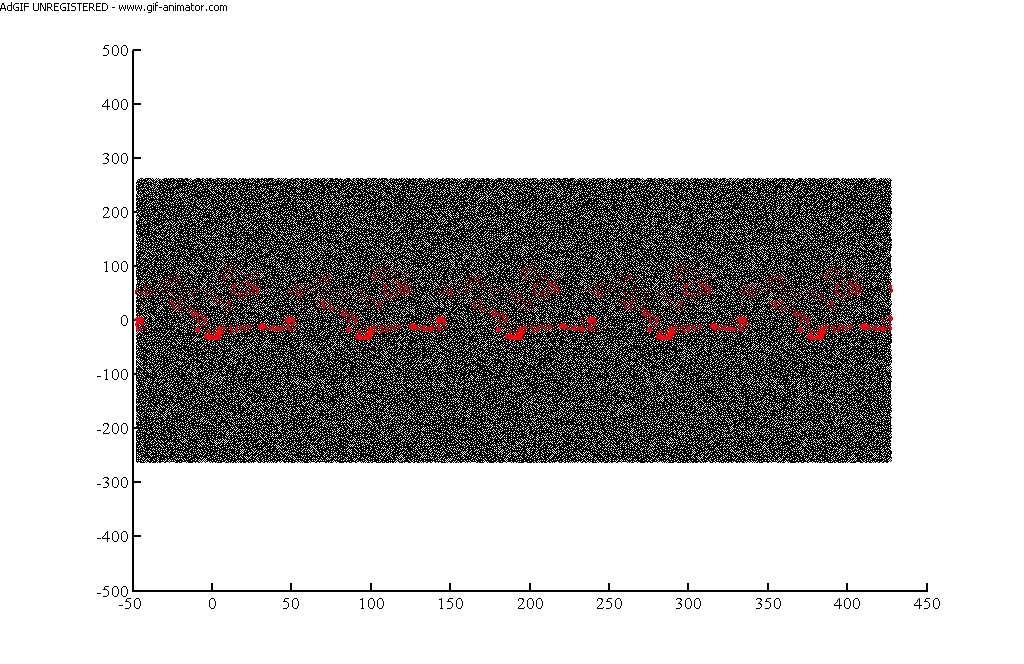Click the 0 label on the horizontal axis

(212, 604)
